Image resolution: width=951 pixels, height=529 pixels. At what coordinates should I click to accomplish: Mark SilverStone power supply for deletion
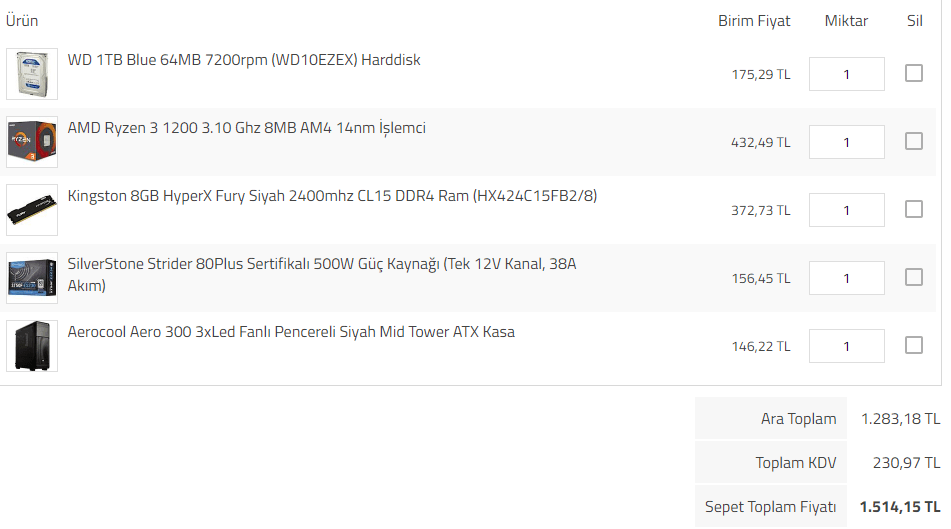coord(913,277)
